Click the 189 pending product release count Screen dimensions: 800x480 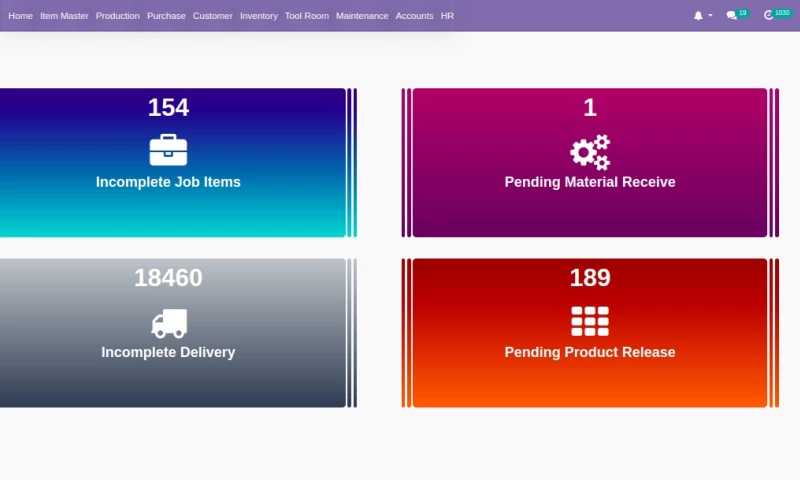[590, 278]
